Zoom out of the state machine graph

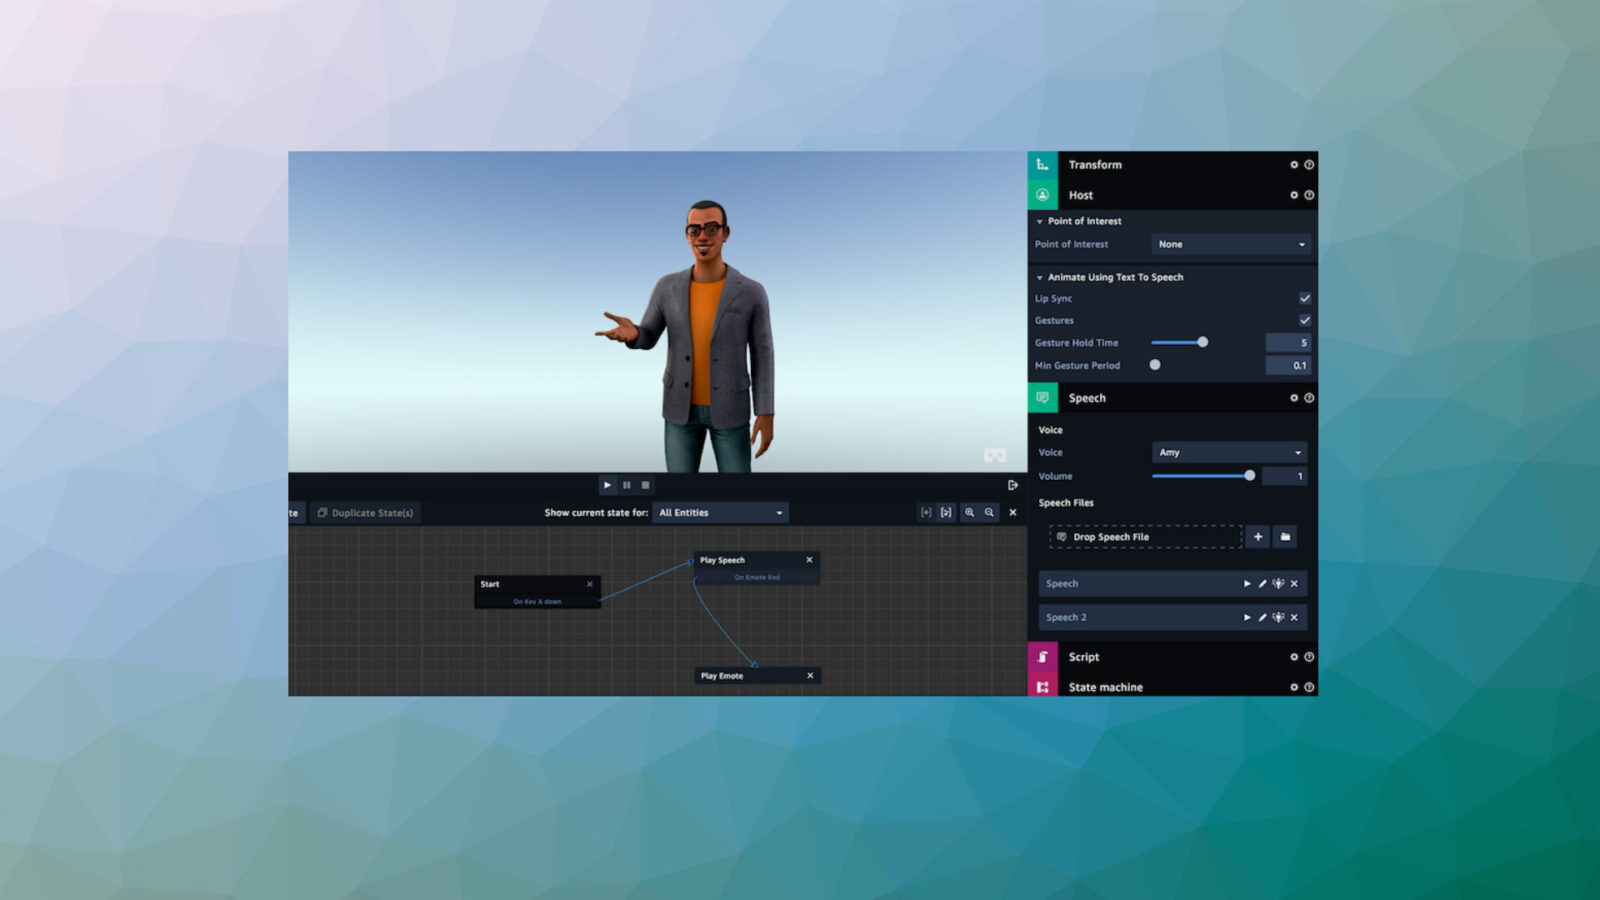[989, 513]
